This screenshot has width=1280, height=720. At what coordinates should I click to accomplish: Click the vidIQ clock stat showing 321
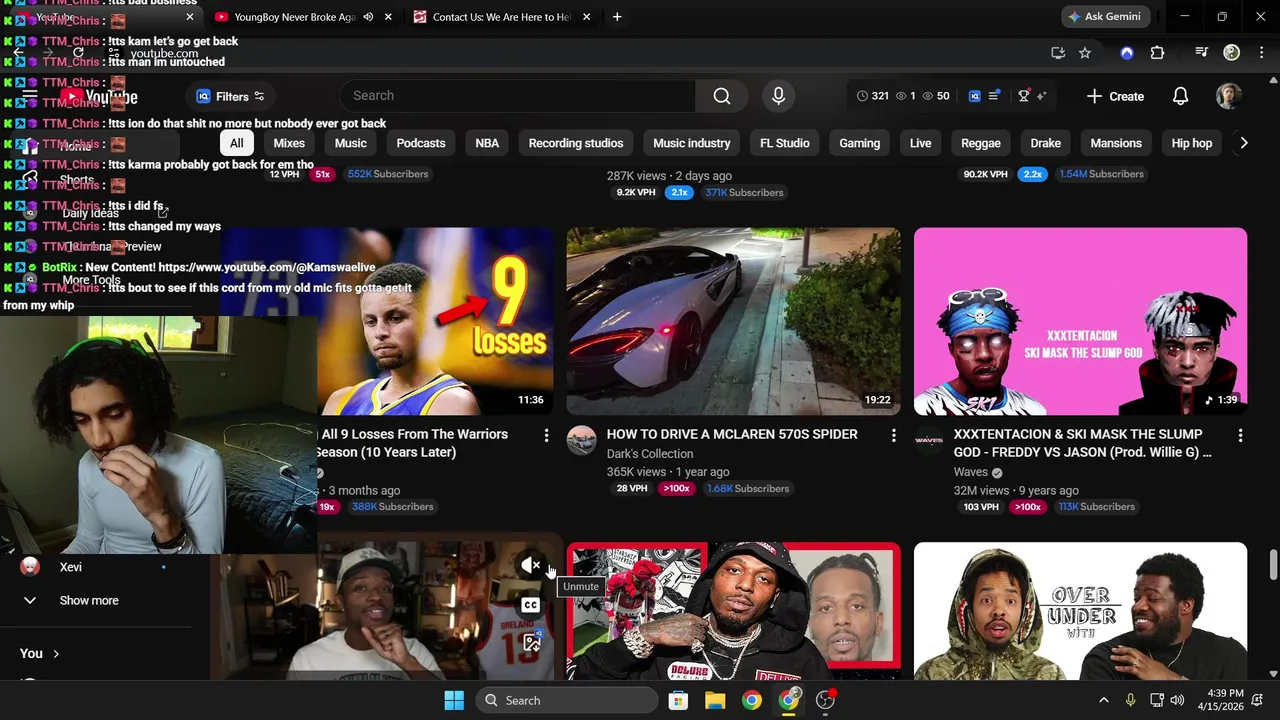[x=873, y=96]
